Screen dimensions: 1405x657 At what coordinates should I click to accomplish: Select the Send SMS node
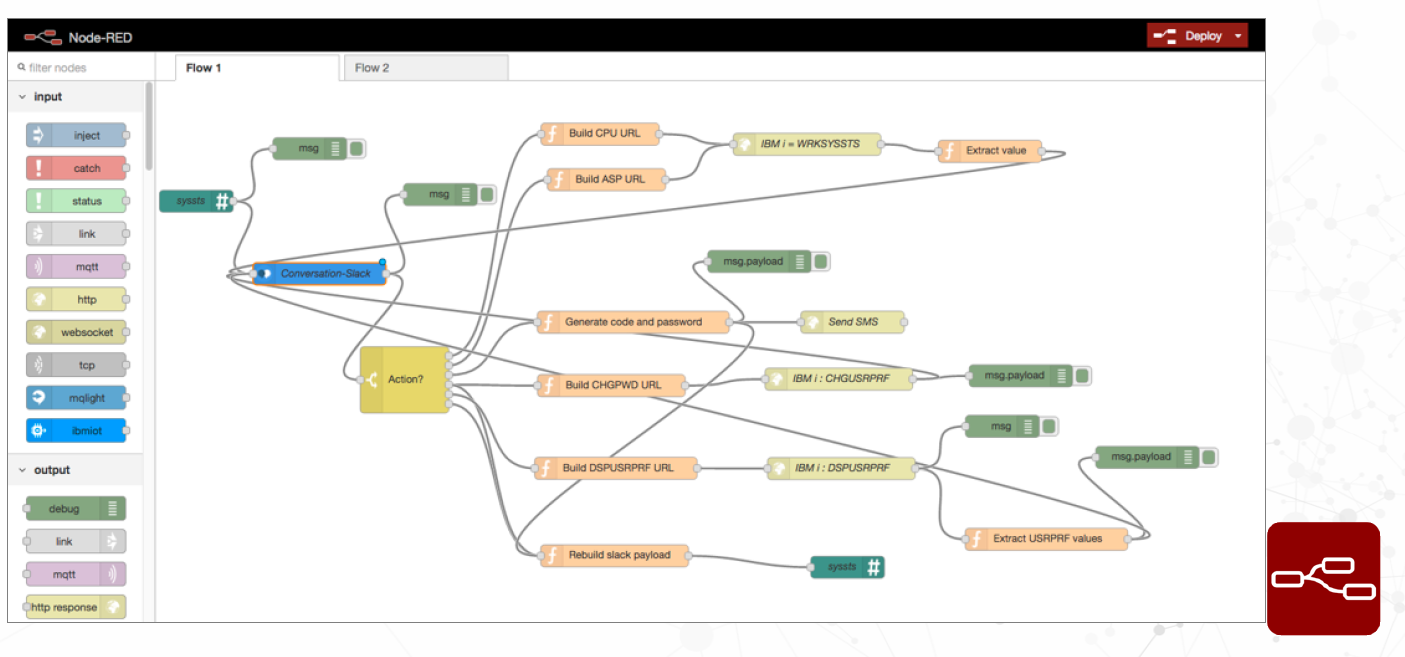click(x=852, y=322)
